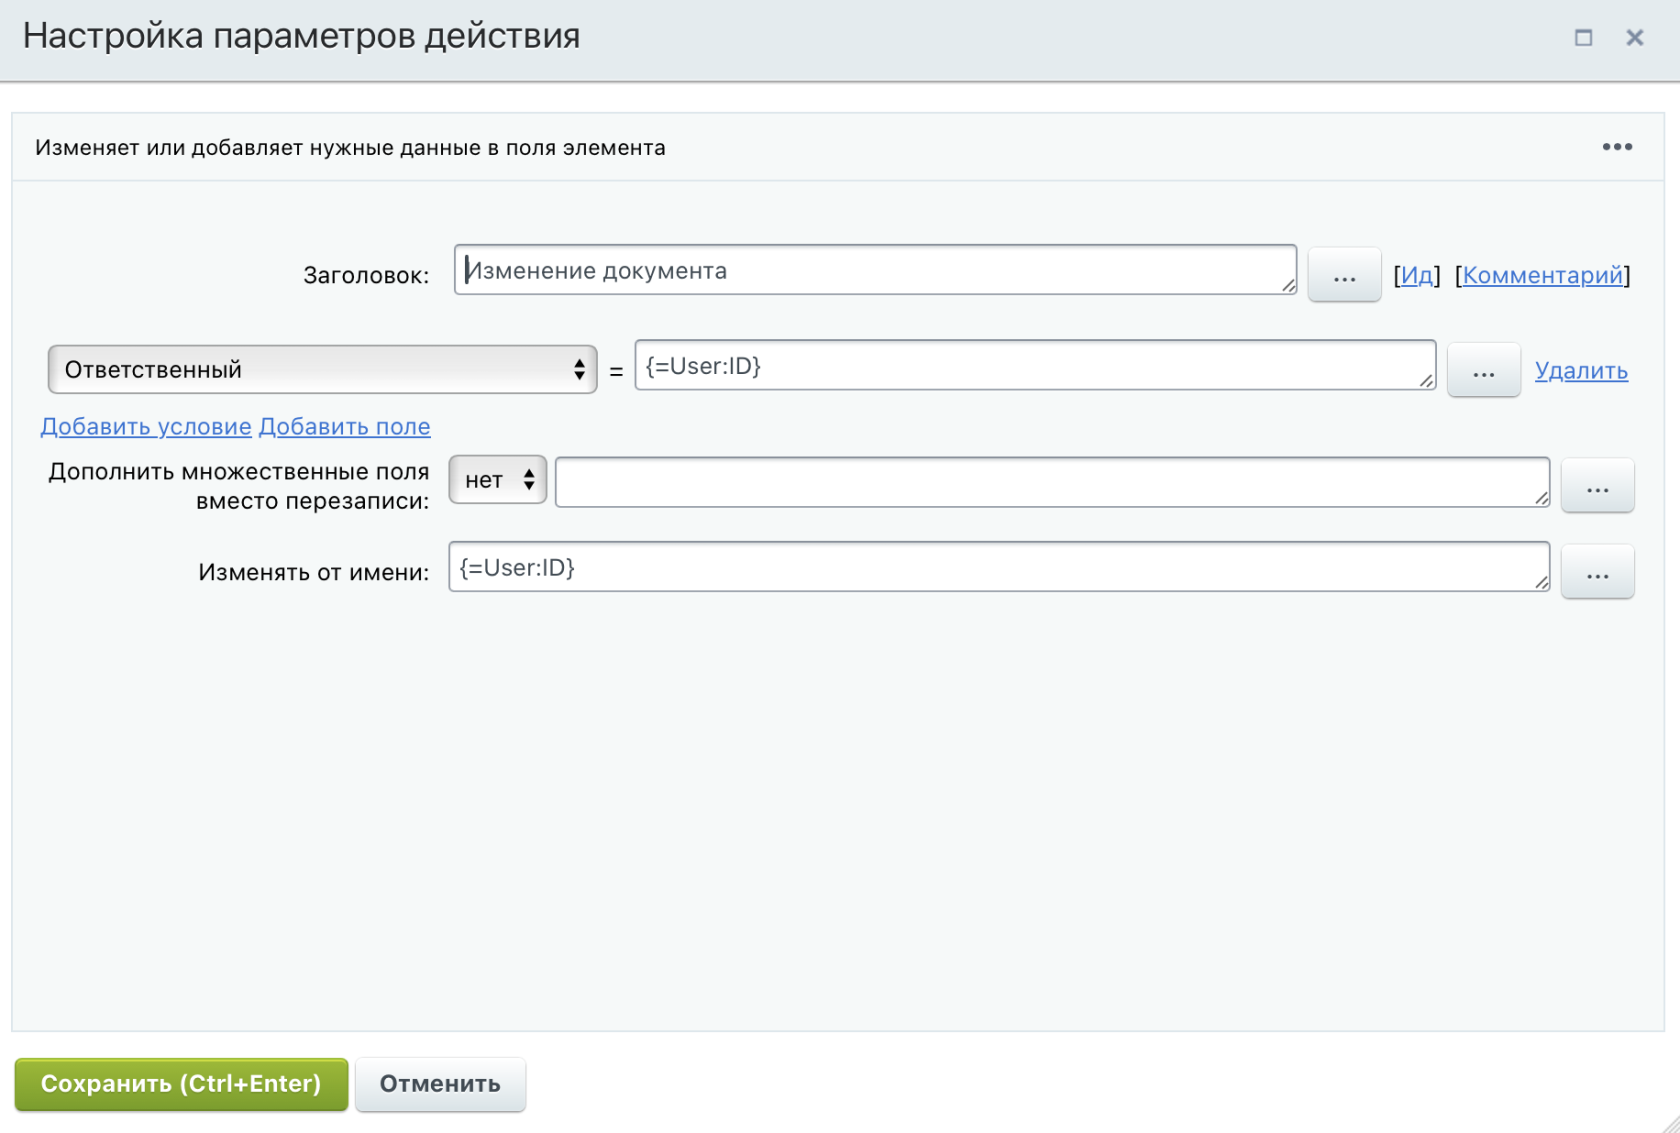The height and width of the screenshot is (1133, 1680).
Task: Expand the Ответственный field dropdown
Action: 322,369
